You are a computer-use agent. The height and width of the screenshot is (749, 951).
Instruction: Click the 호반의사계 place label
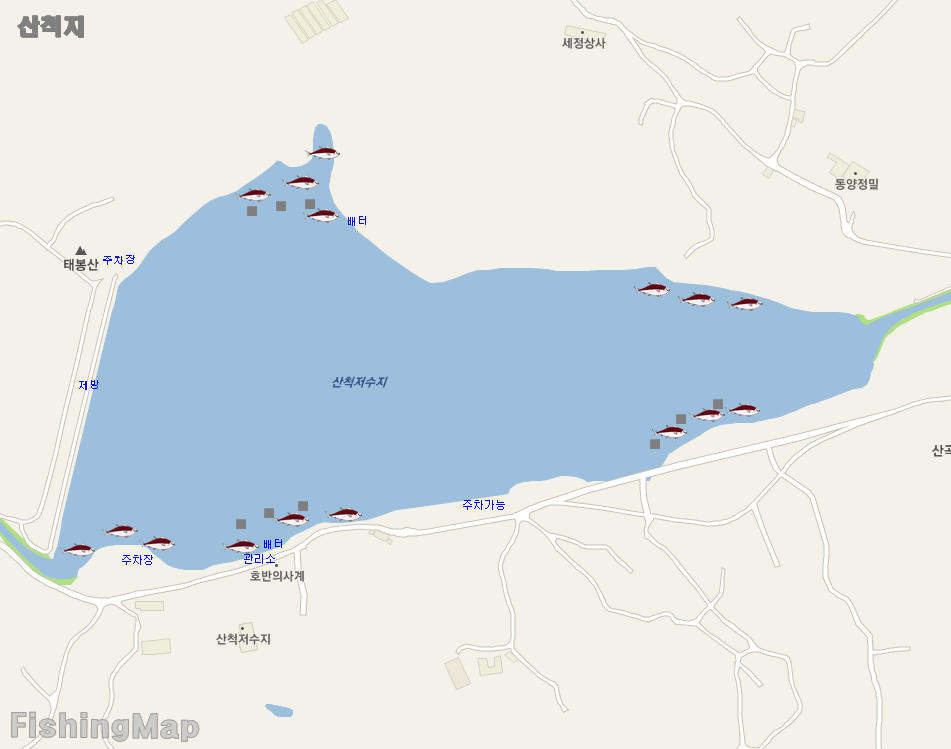click(x=277, y=576)
